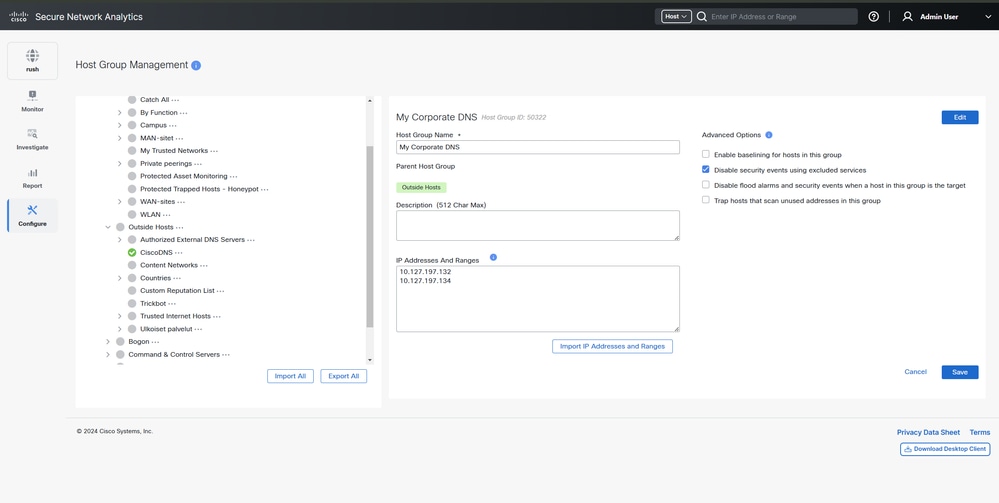Collapse the Outside Hosts tree node
This screenshot has width=999, height=503.
click(108, 227)
